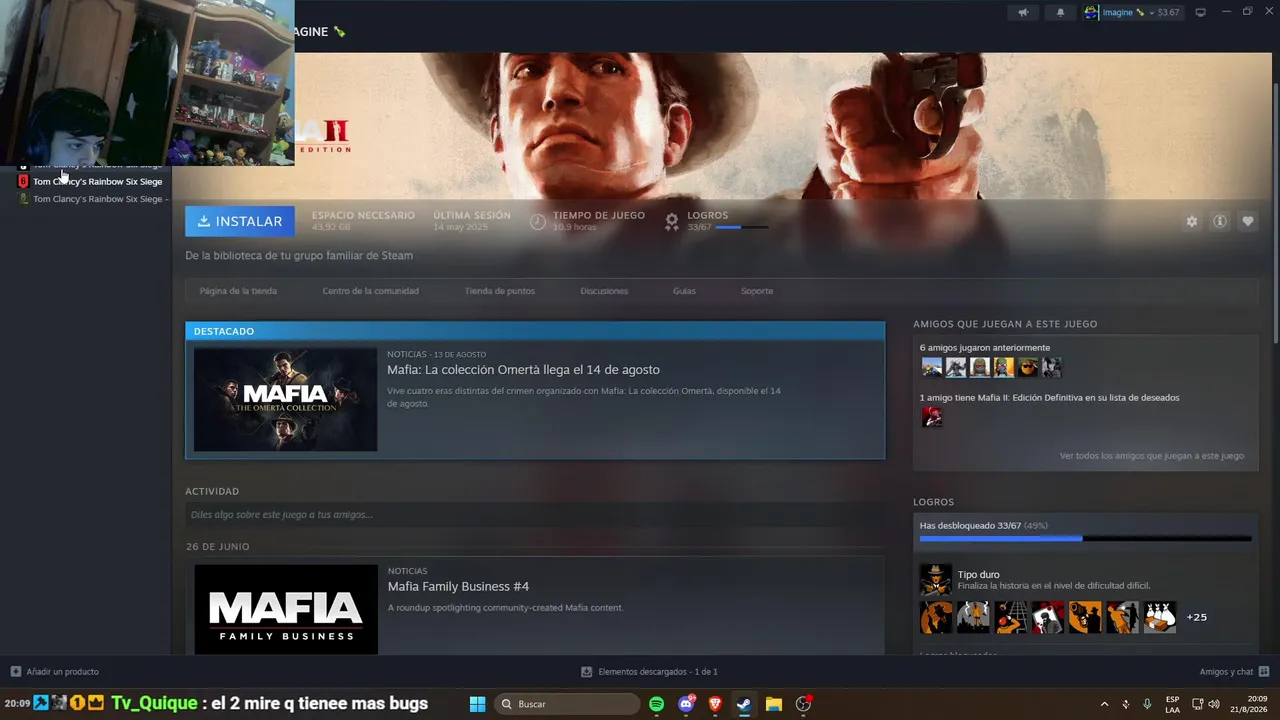The image size is (1280, 720).
Task: Expand hidden system tray icons chevron
Action: 1104,704
